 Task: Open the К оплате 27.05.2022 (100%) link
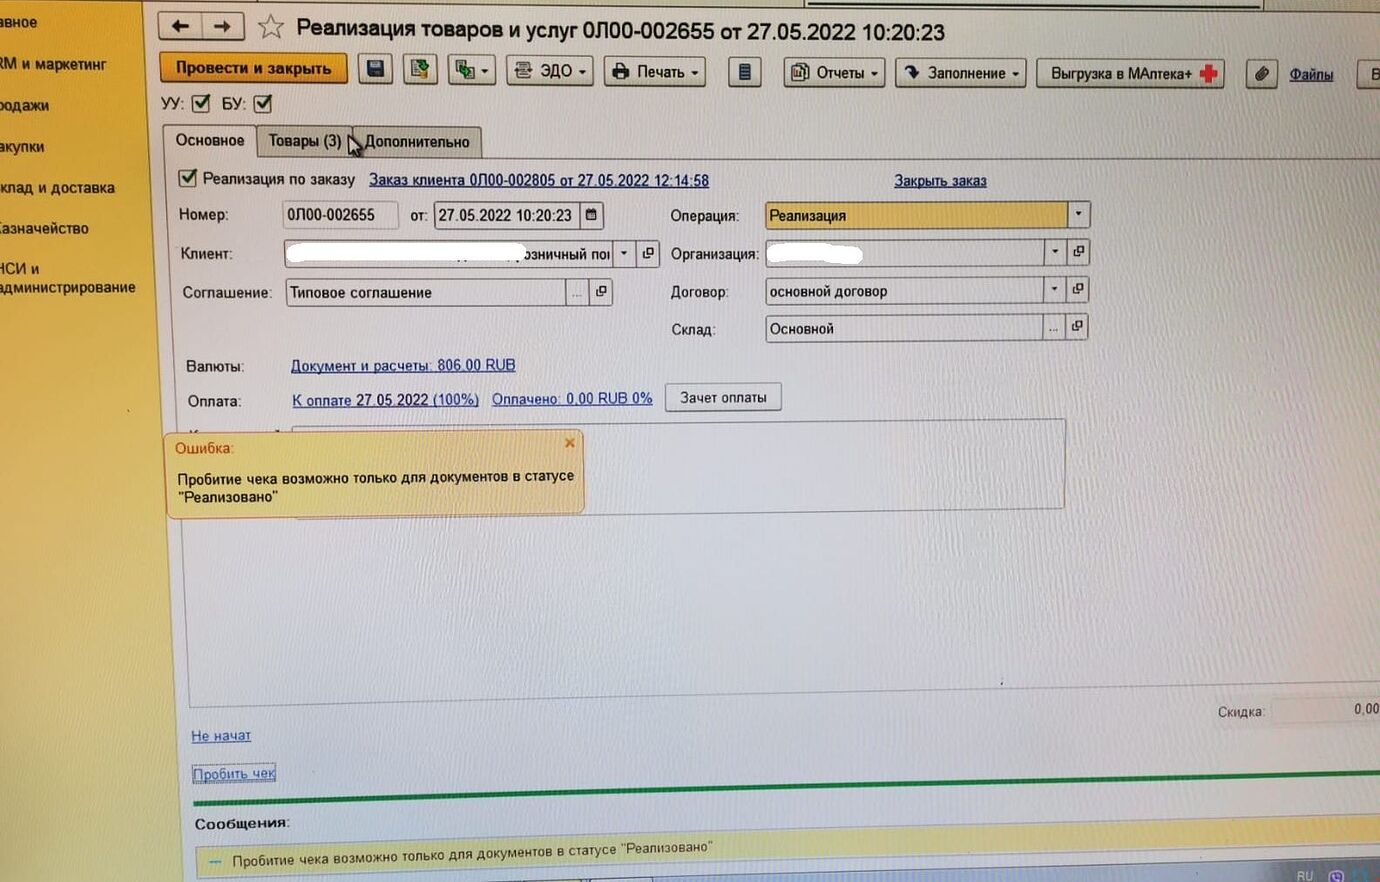[x=385, y=400]
